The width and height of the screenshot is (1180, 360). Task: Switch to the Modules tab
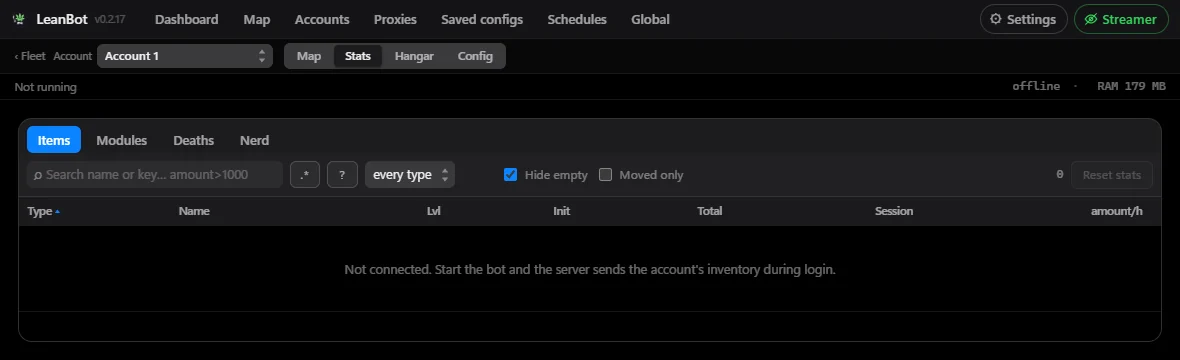pyautogui.click(x=122, y=140)
